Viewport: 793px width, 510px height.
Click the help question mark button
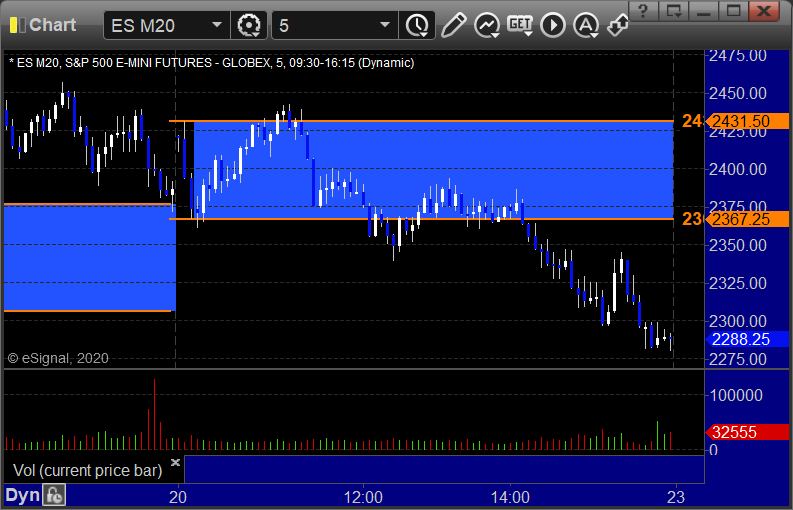(643, 11)
